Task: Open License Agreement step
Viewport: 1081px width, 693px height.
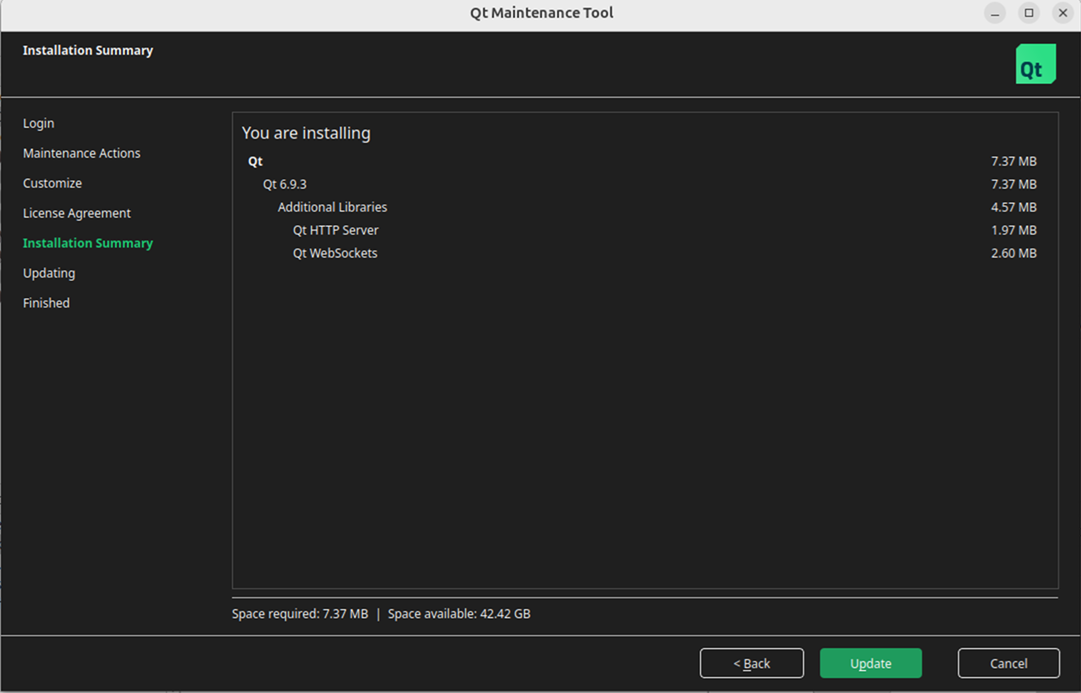Action: [x=77, y=213]
